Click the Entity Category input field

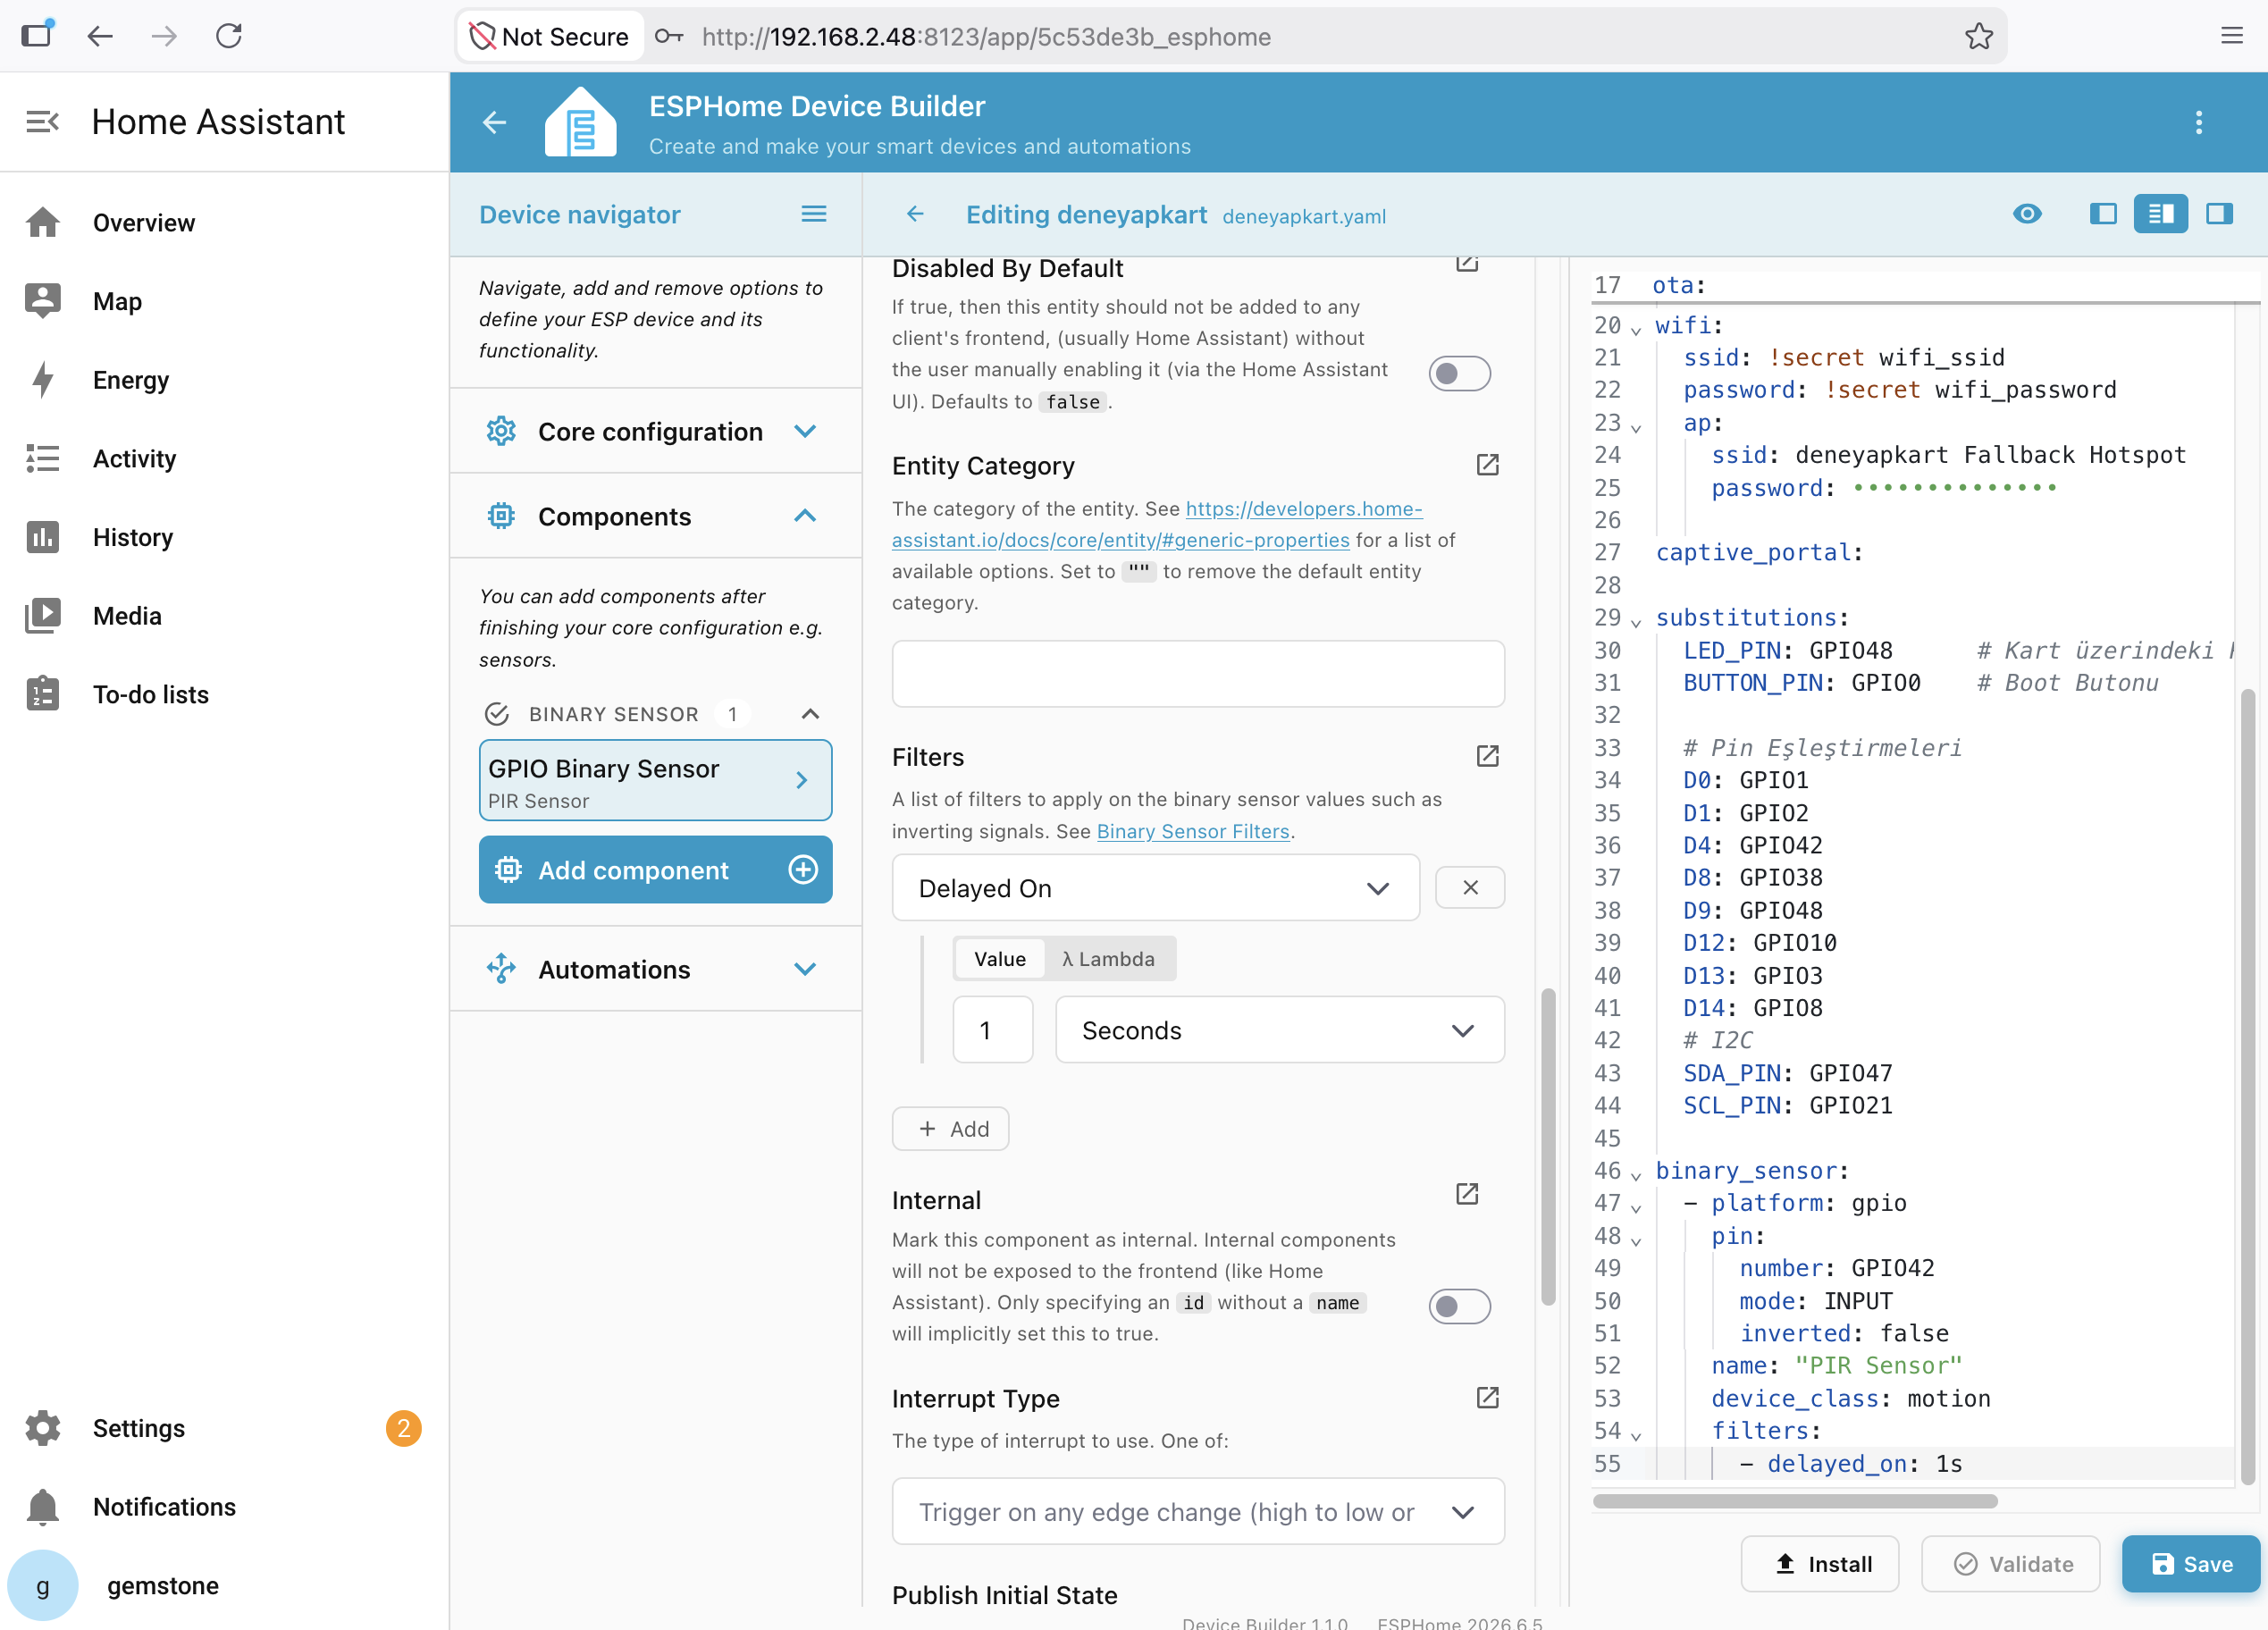click(1198, 674)
